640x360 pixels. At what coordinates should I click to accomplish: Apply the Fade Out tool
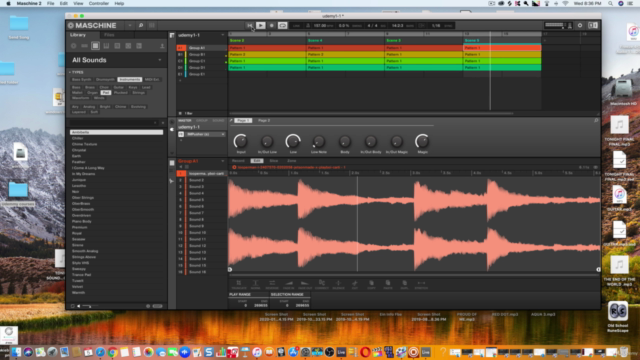click(305, 284)
